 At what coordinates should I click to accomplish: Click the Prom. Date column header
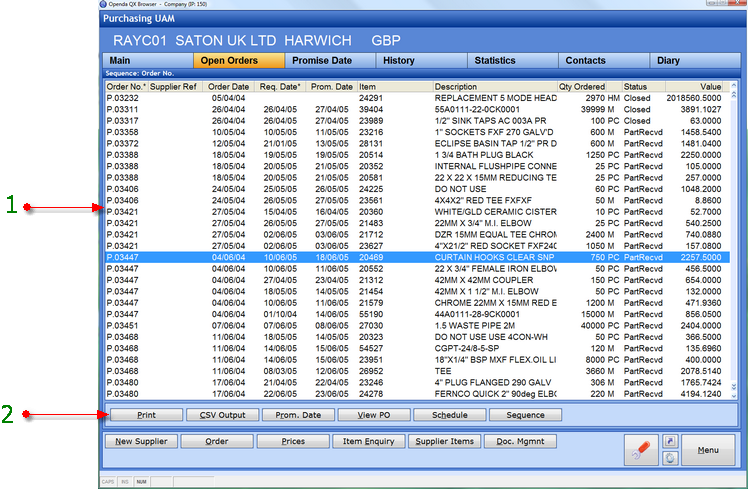[331, 87]
